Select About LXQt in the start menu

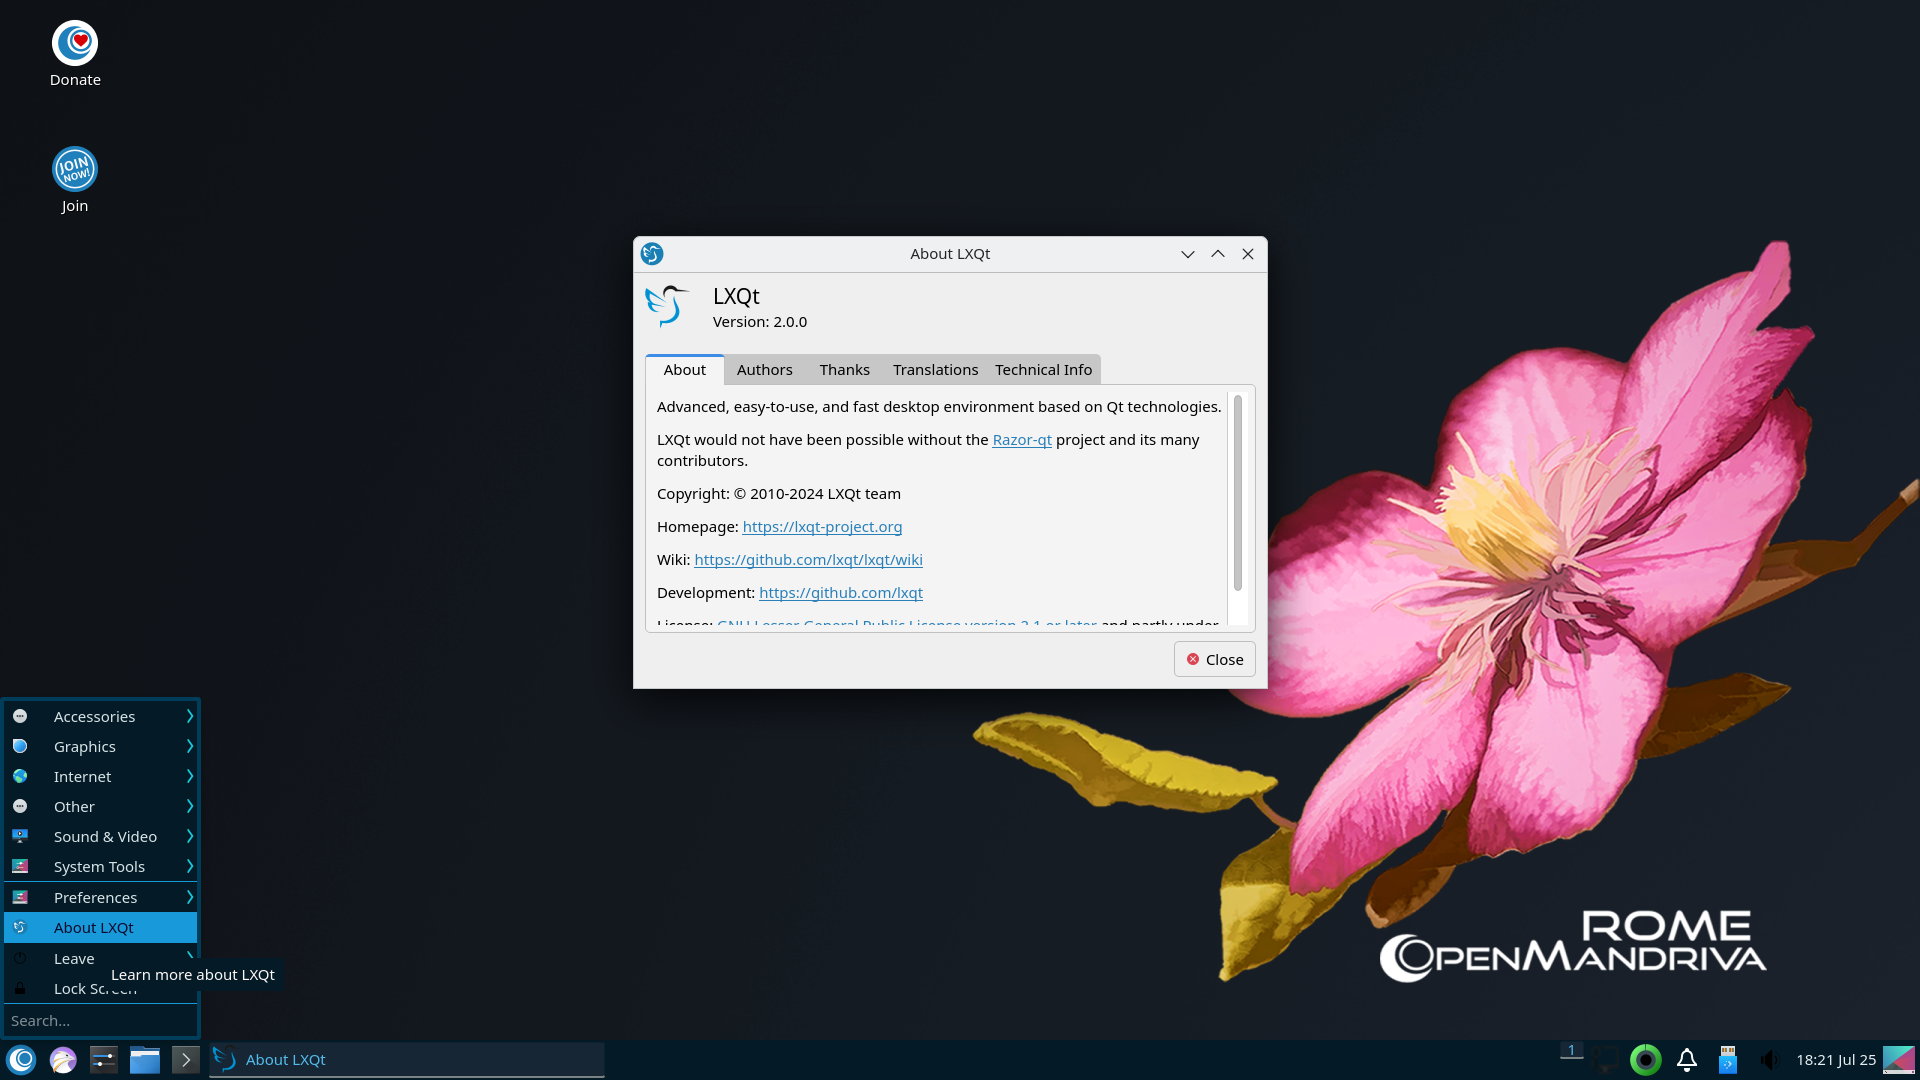pos(100,928)
